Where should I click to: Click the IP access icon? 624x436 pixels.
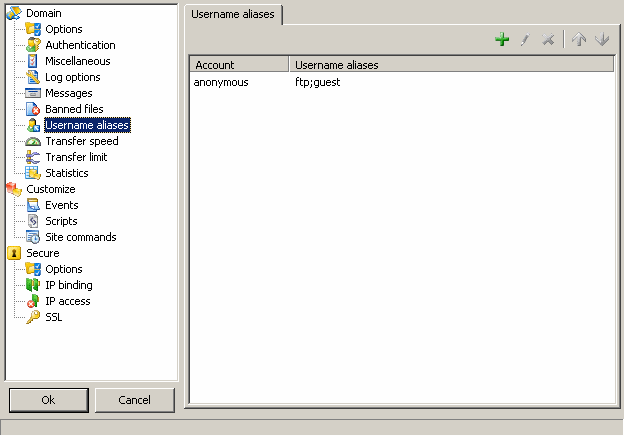pyautogui.click(x=33, y=301)
